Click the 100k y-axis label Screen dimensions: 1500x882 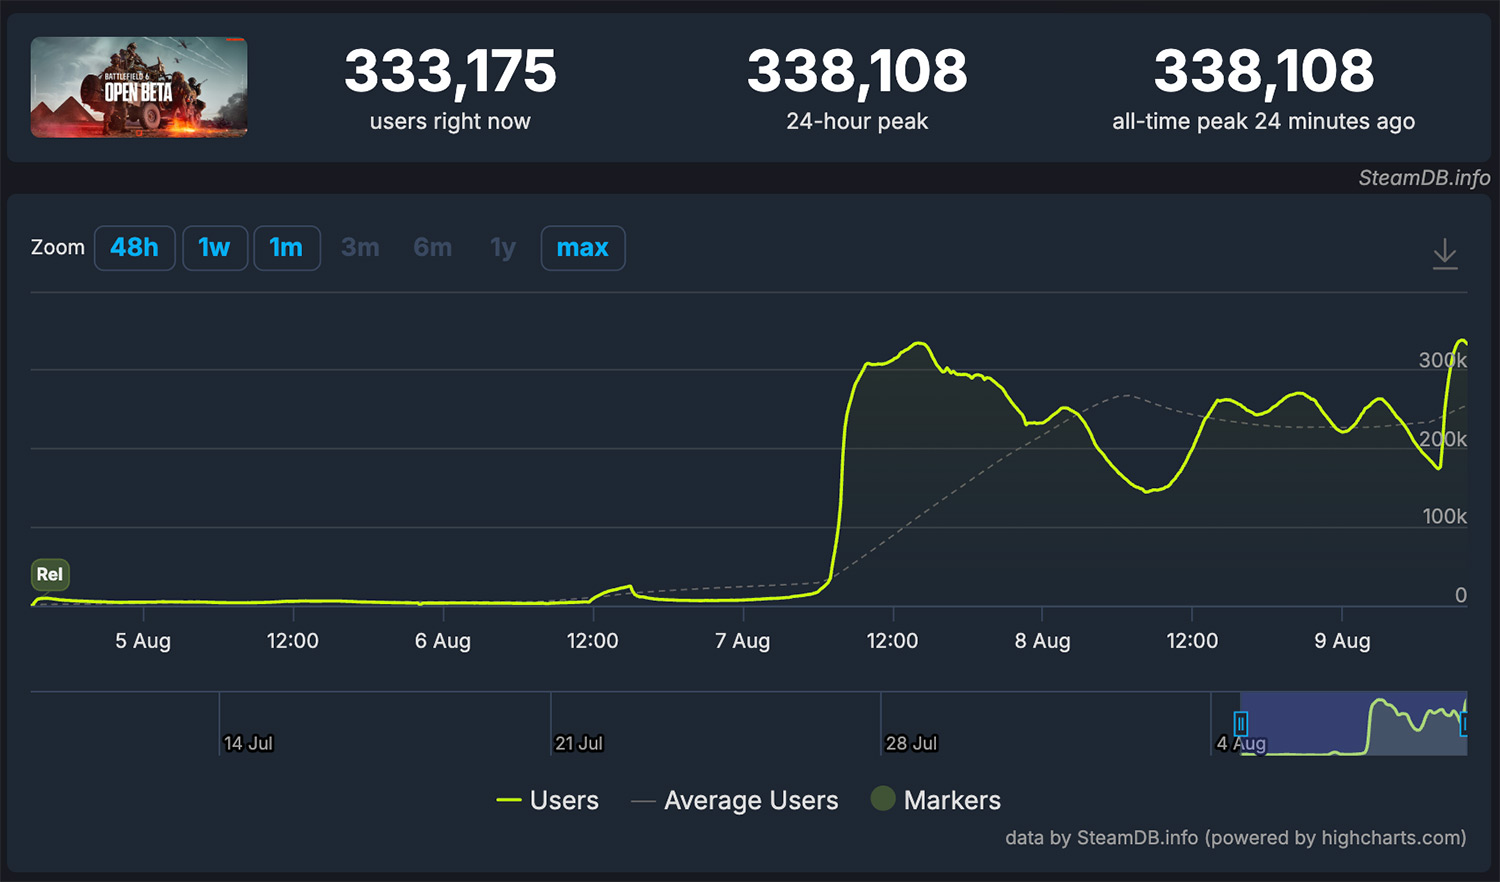[x=1445, y=517]
